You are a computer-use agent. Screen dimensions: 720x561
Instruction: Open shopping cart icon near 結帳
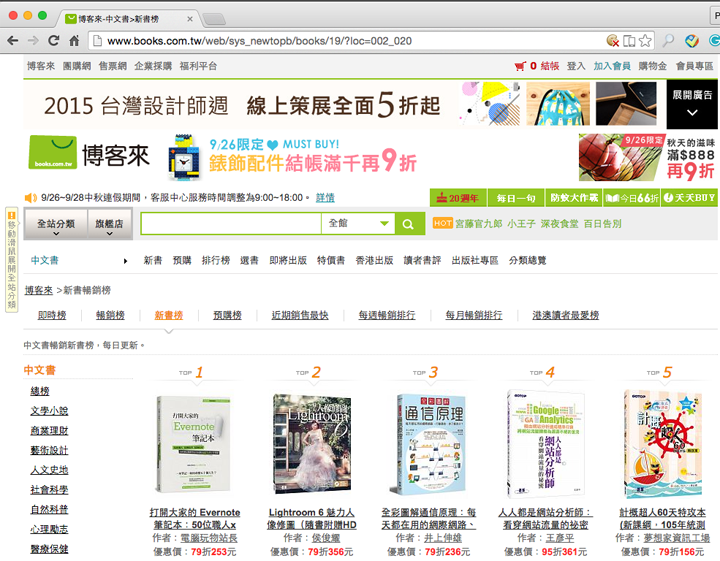click(520, 66)
